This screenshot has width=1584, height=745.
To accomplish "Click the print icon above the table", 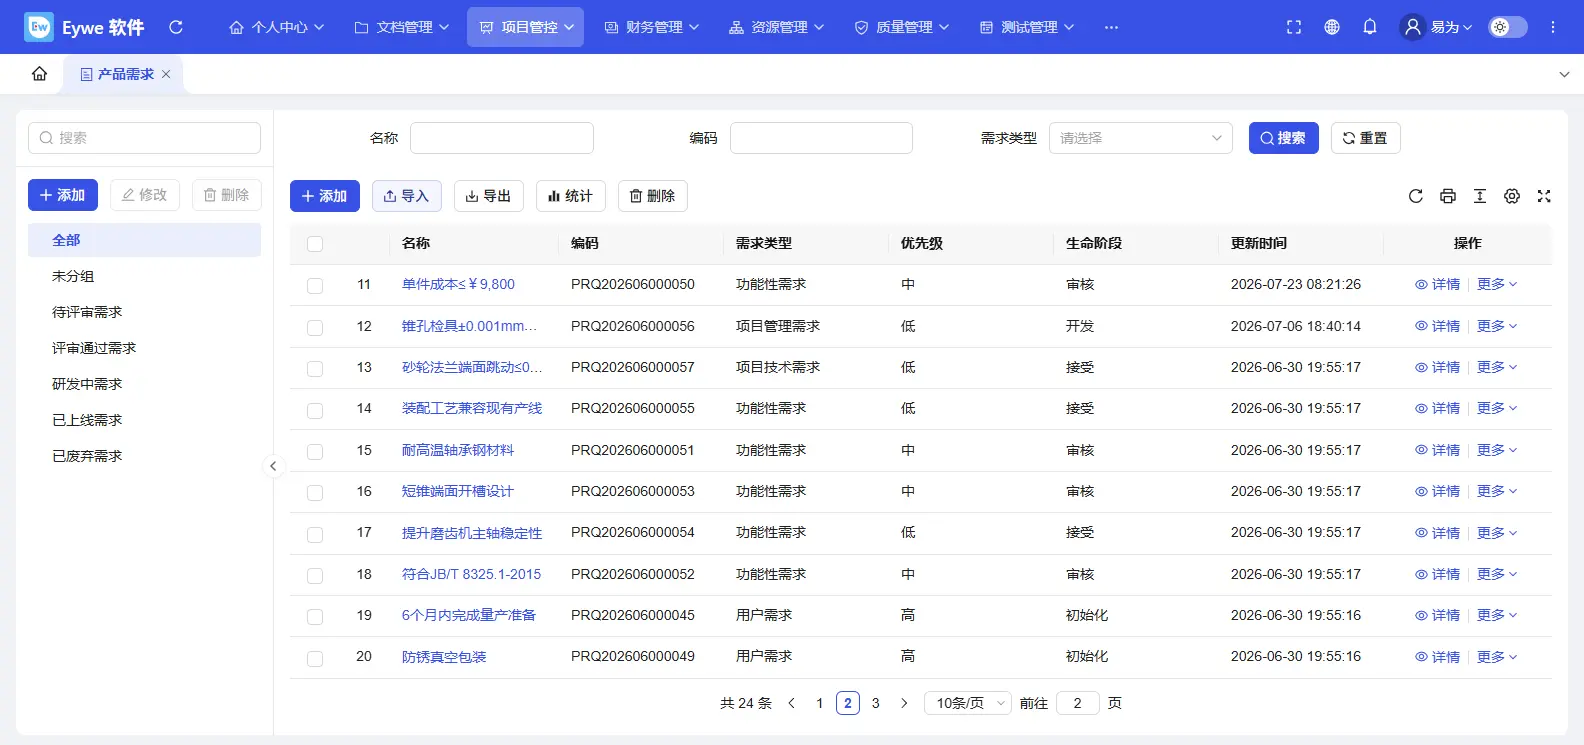I will click(x=1448, y=196).
